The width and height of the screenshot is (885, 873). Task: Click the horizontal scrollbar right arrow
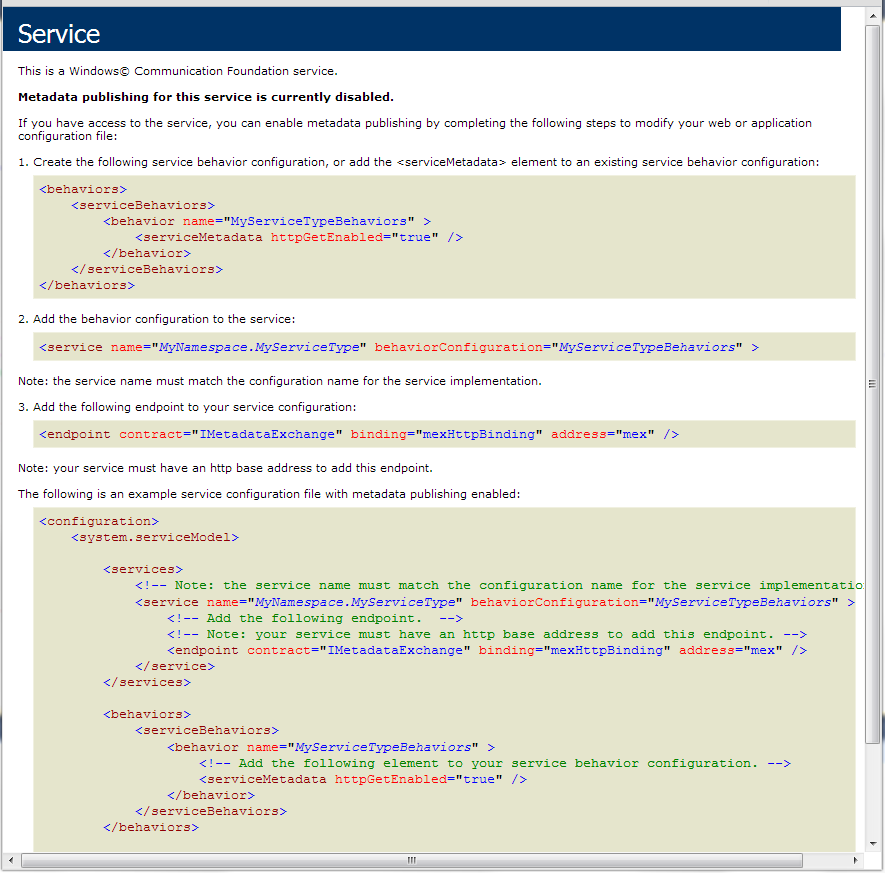pos(856,861)
